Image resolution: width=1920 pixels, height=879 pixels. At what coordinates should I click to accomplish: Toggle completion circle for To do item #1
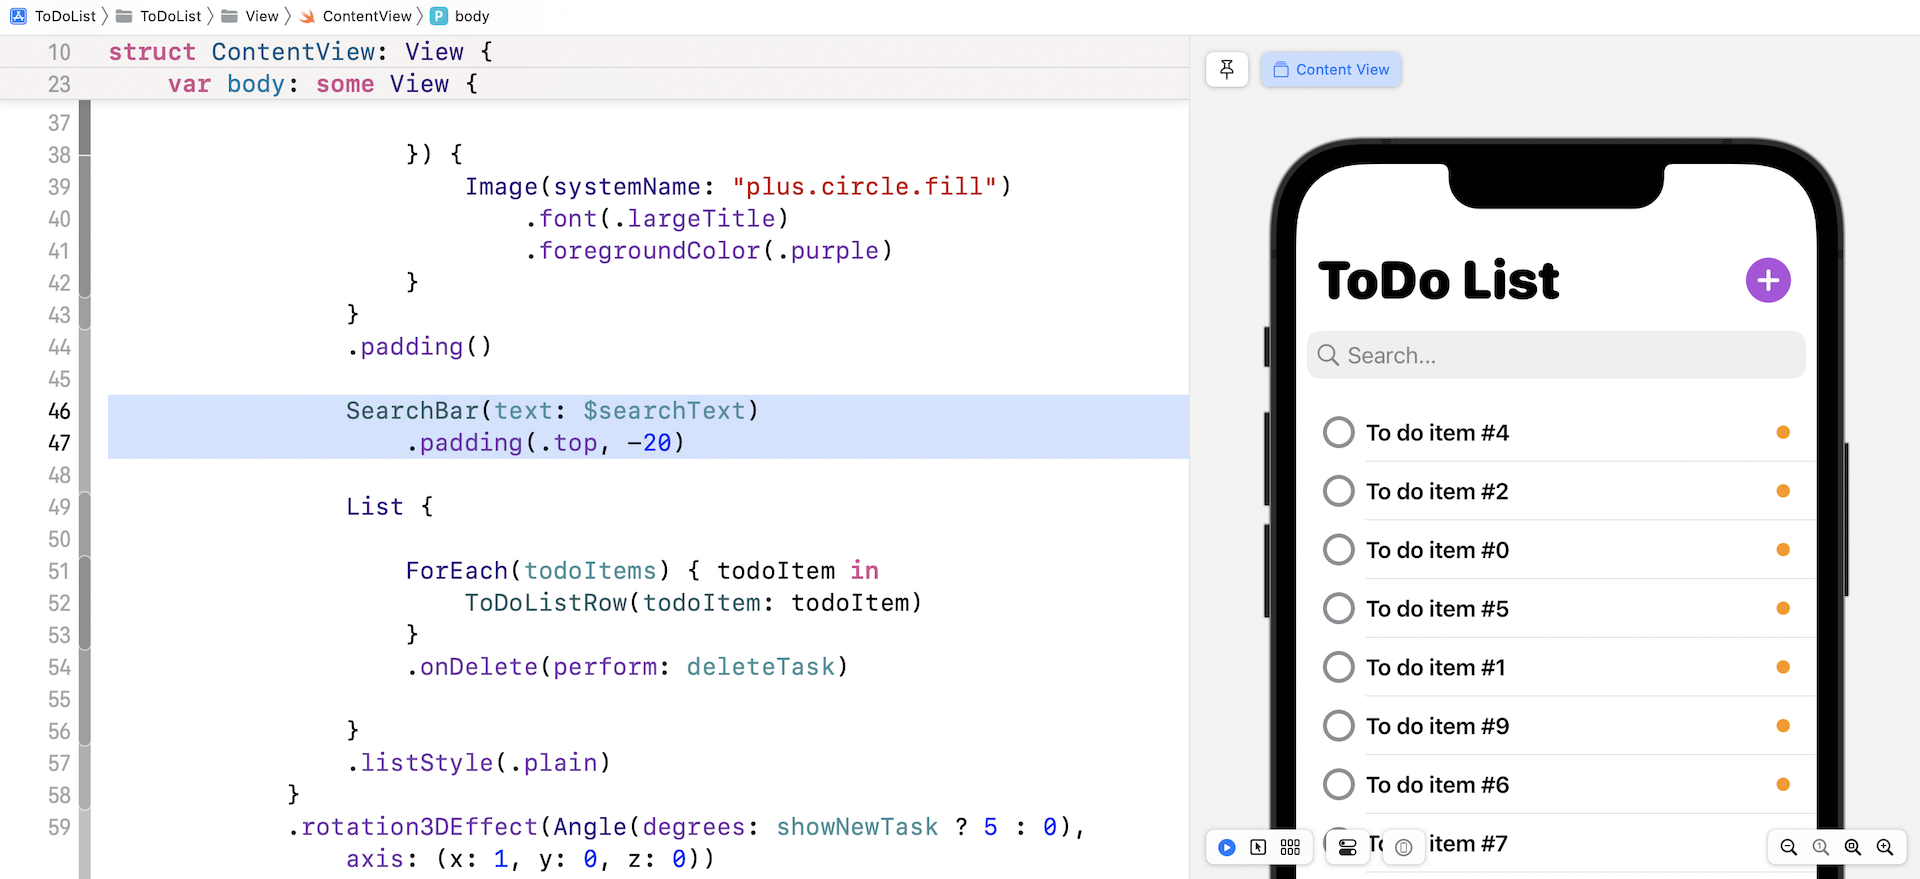click(x=1338, y=667)
